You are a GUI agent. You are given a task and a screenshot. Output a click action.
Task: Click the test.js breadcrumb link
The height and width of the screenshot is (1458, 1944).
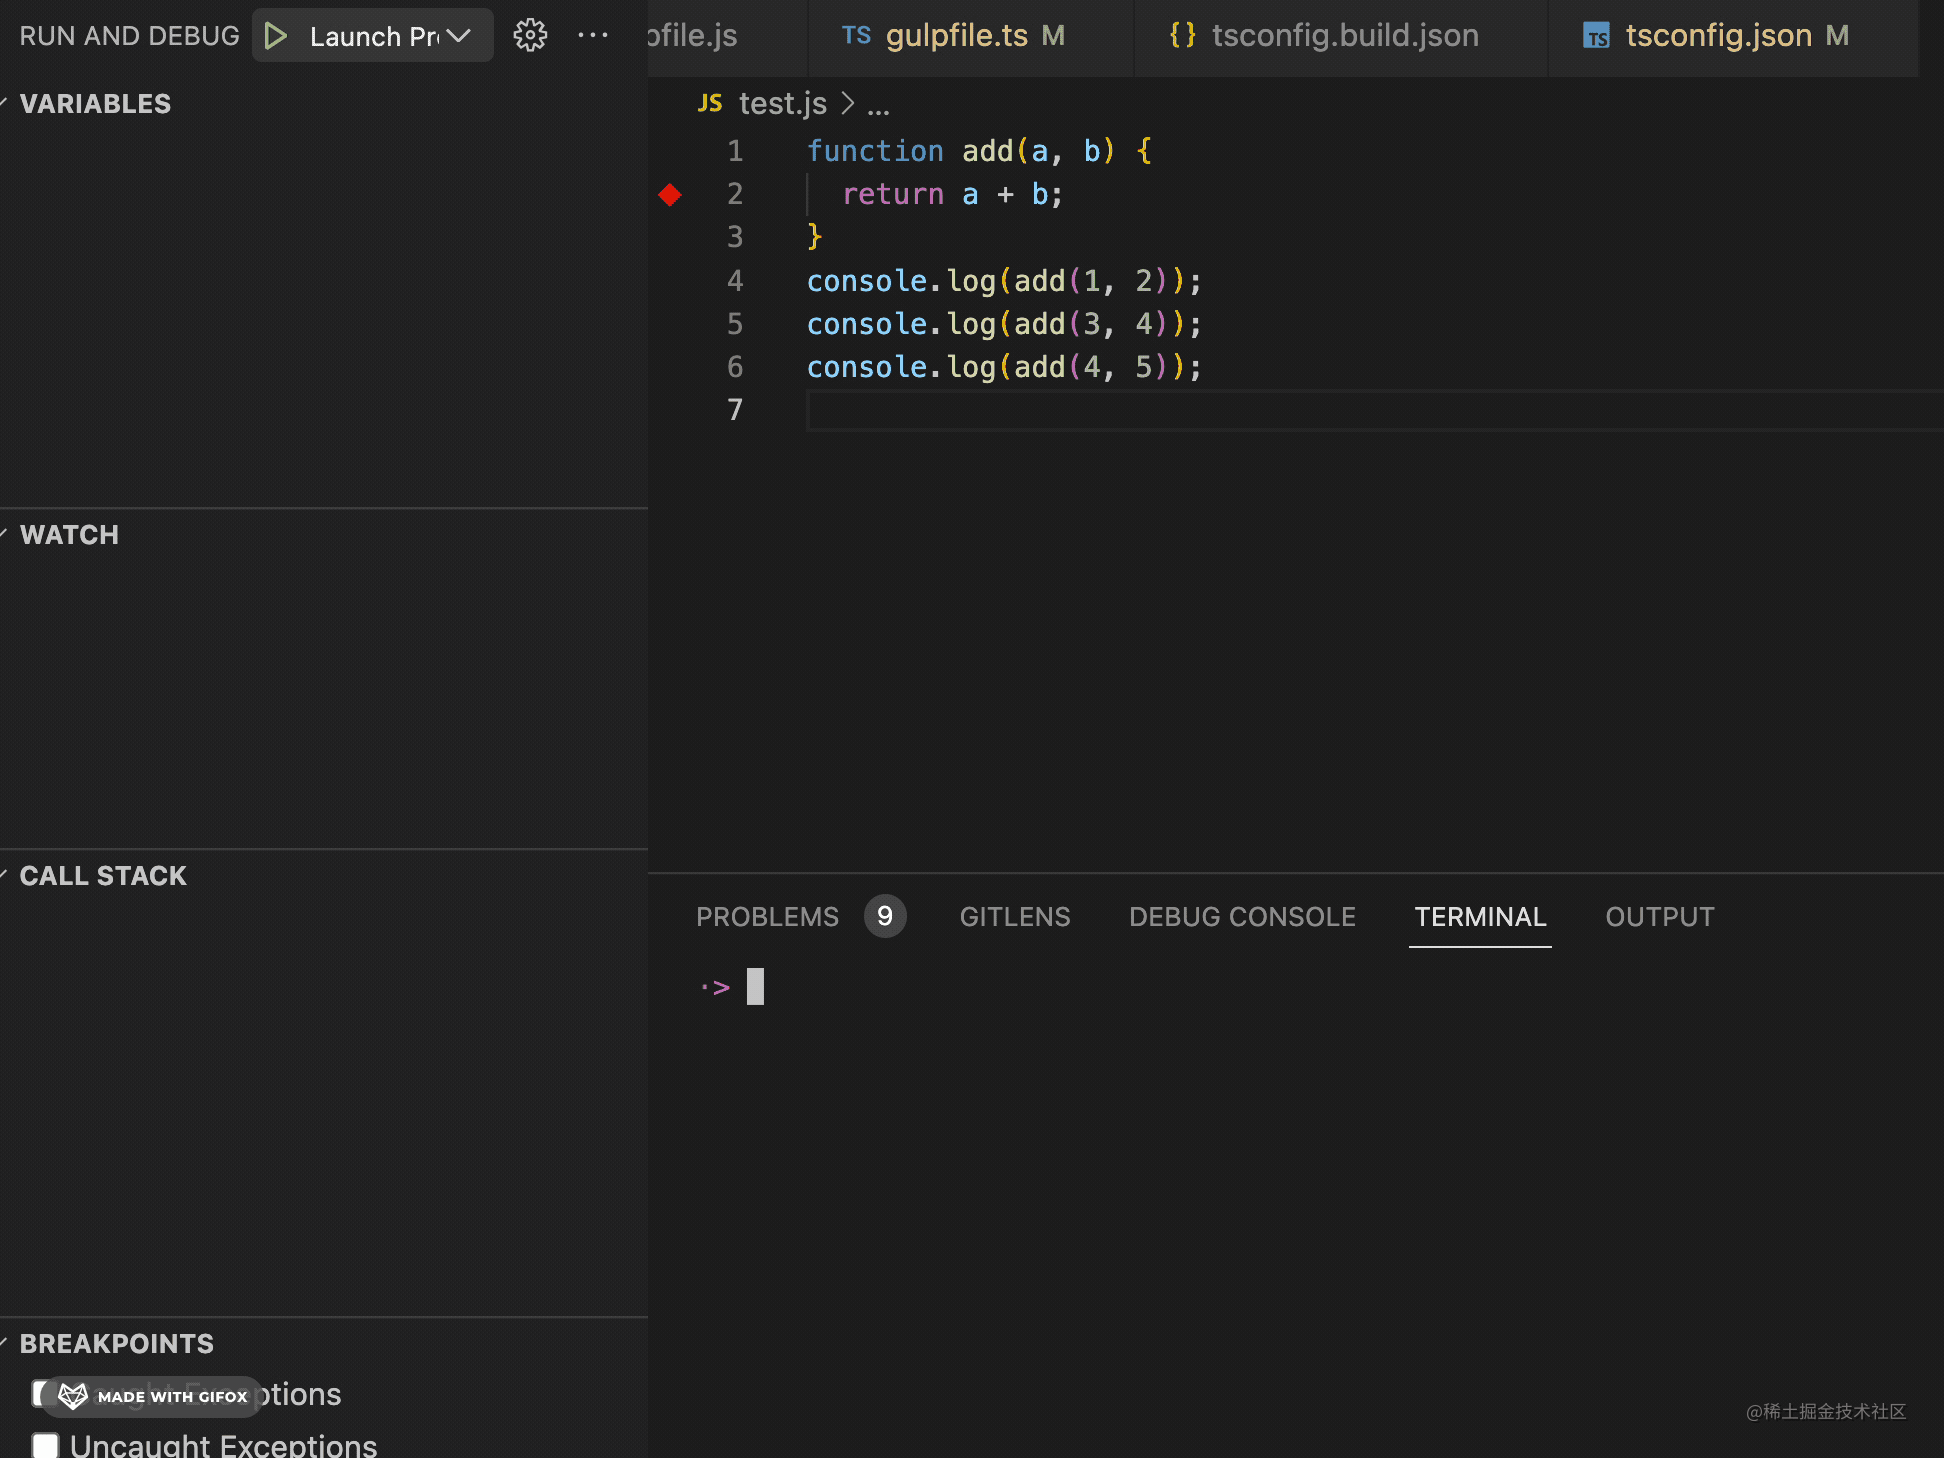782,103
